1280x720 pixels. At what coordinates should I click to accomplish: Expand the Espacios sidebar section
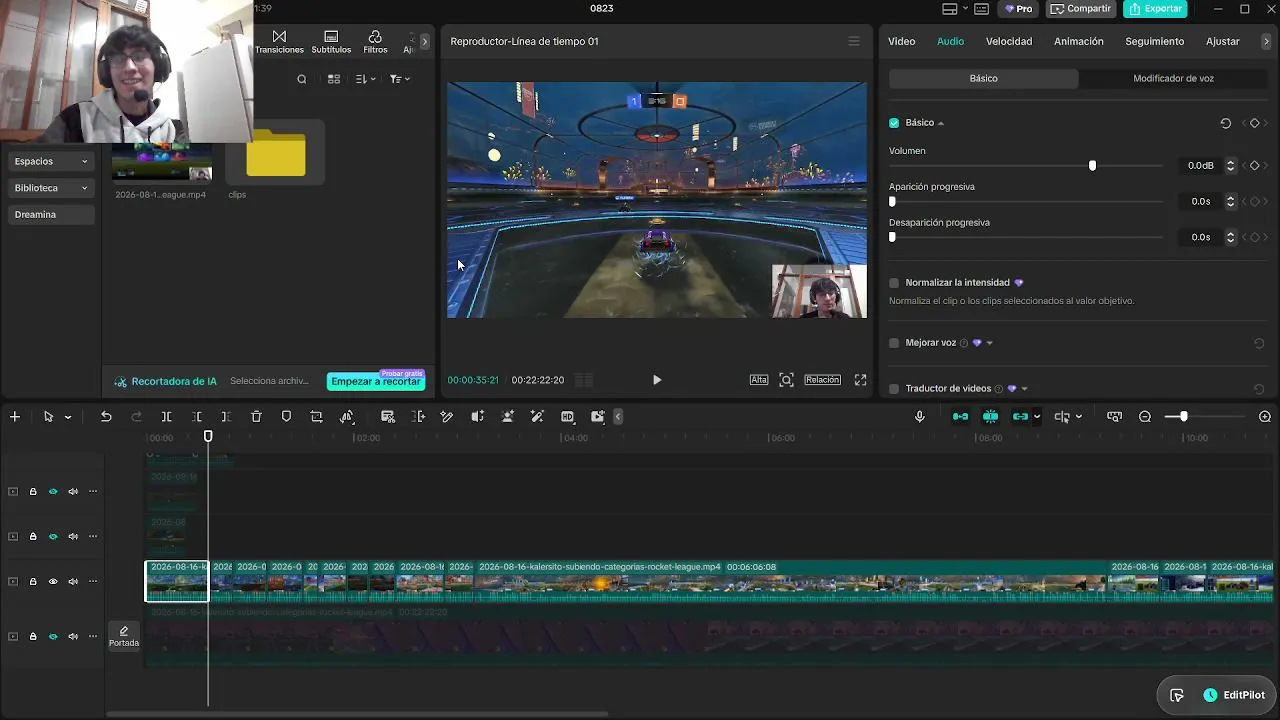click(x=51, y=161)
